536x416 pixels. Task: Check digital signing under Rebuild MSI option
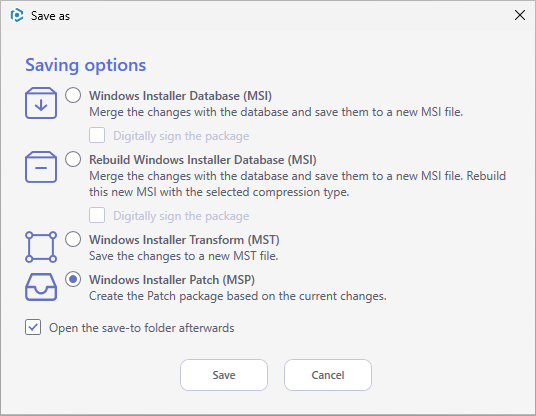[x=97, y=215]
